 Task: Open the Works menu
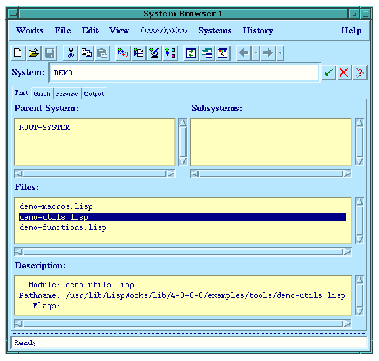pyautogui.click(x=30, y=30)
